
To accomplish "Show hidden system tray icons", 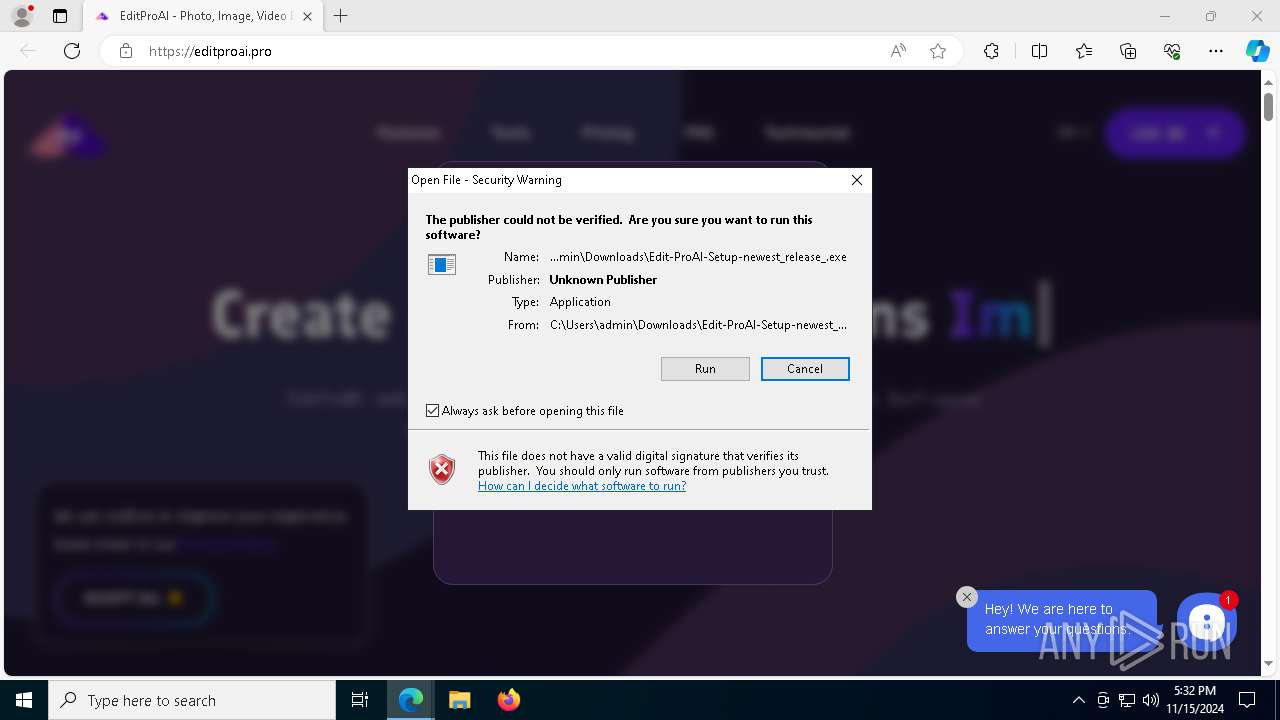I will click(x=1078, y=700).
